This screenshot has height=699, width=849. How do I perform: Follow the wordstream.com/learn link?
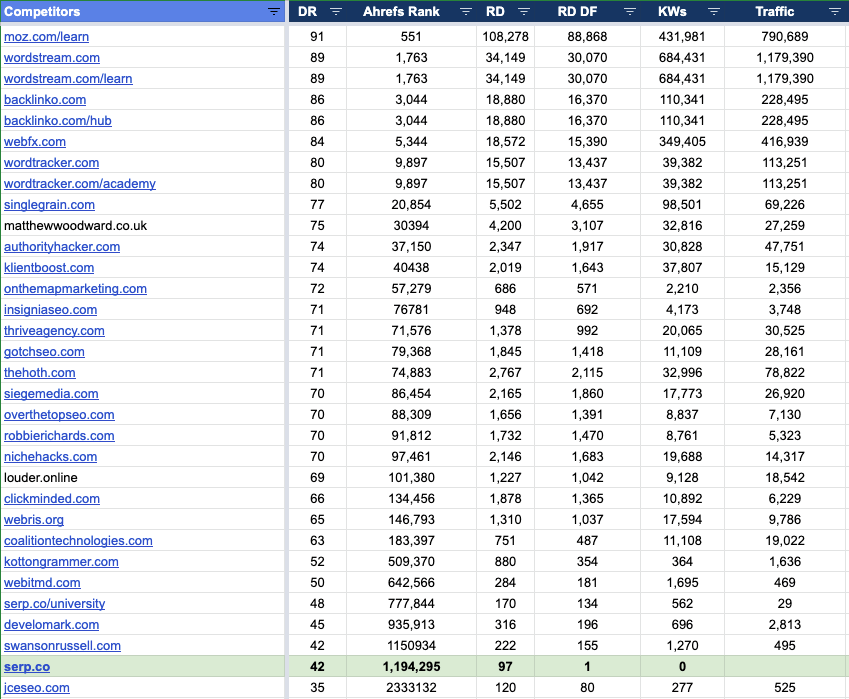[x=68, y=79]
